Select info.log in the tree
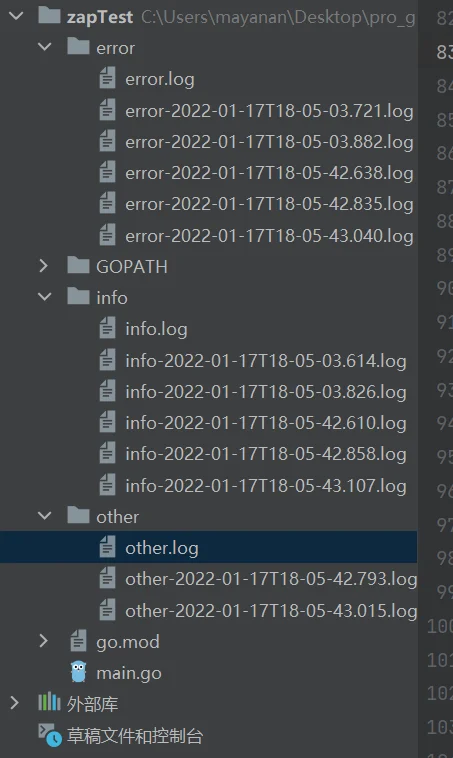 click(x=156, y=329)
